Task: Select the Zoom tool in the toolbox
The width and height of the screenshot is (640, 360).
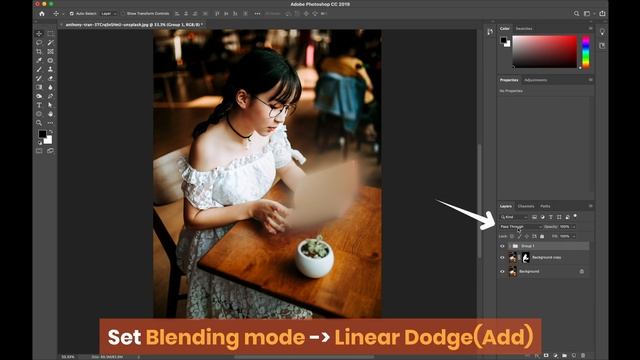Action: pos(39,123)
